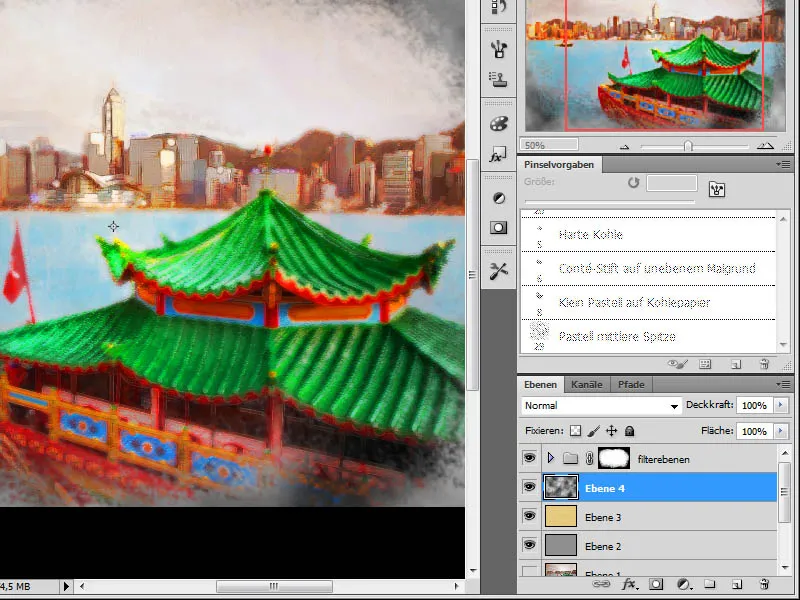This screenshot has height=600, width=800.
Task: Click the Deckkraft 100% value field
Action: pyautogui.click(x=755, y=405)
